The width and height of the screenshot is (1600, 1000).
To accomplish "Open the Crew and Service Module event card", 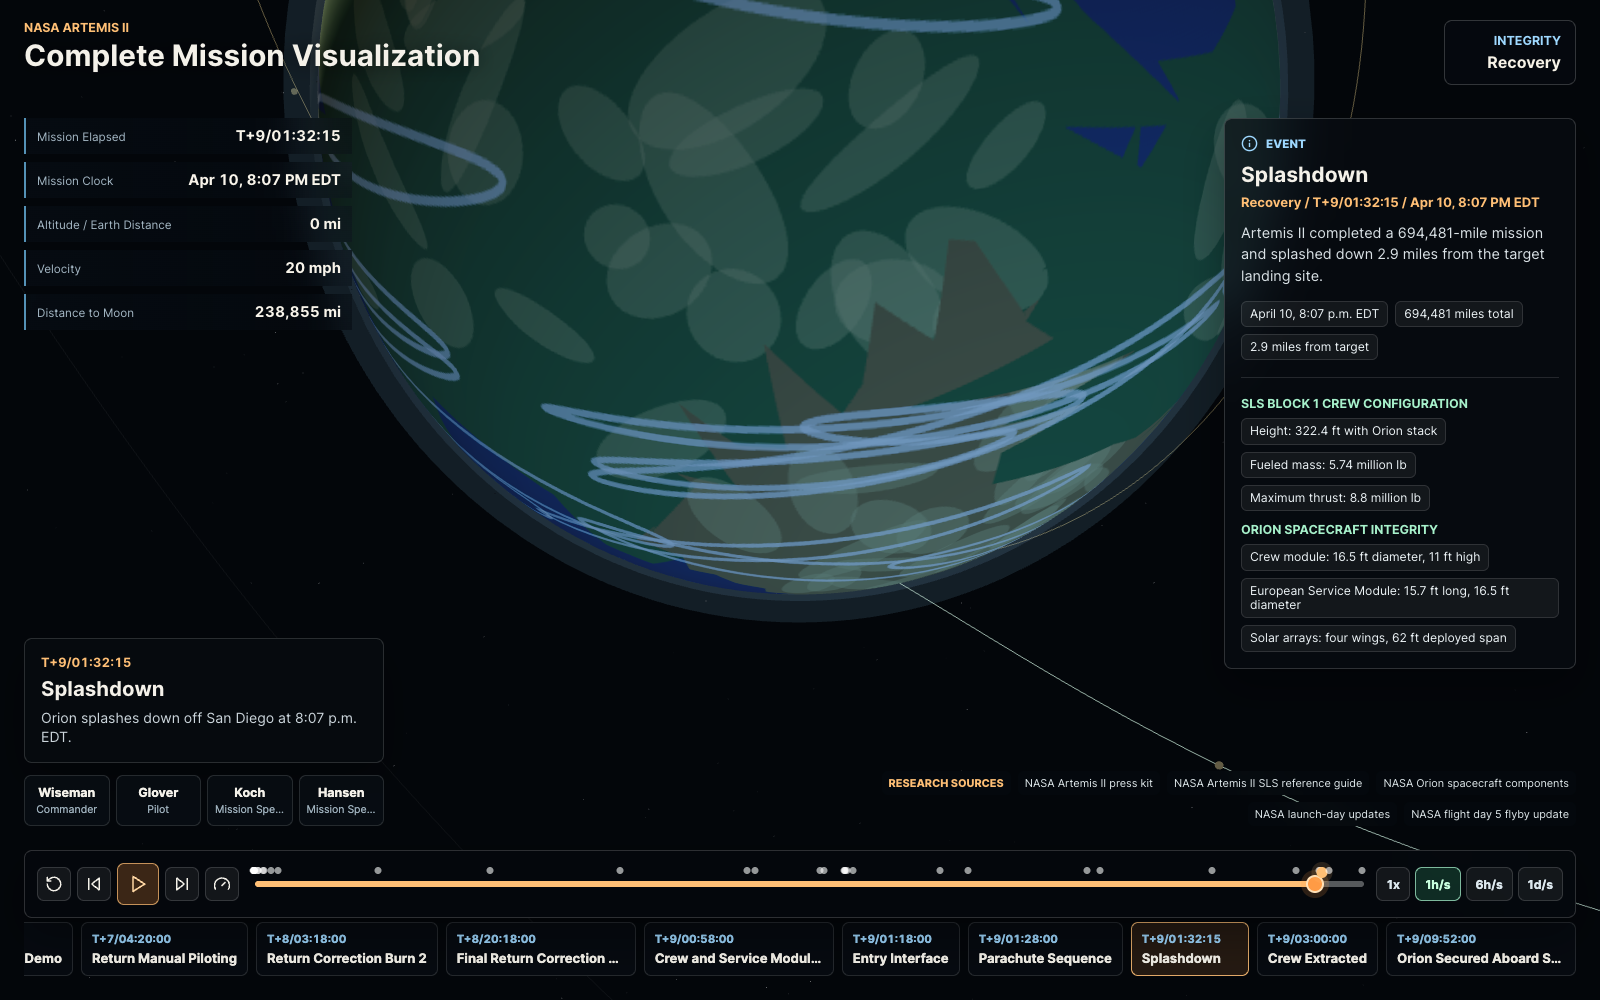I will tap(738, 949).
